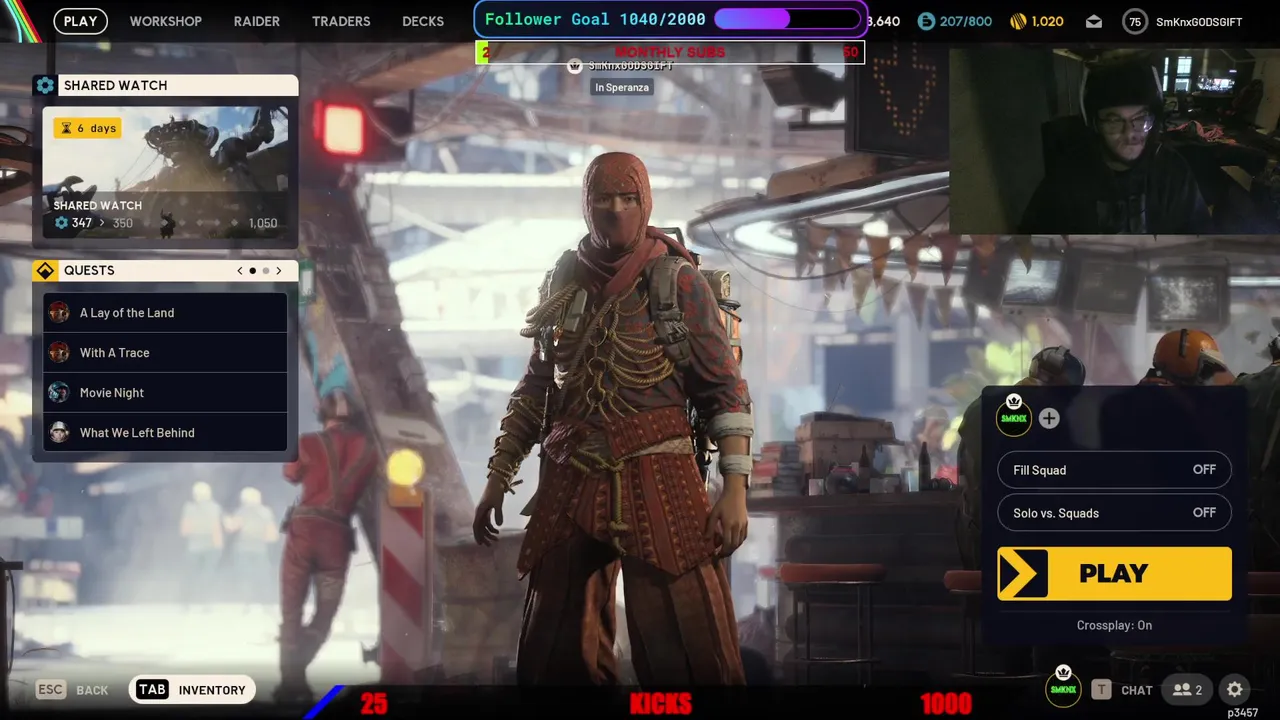Open the PLAY tab
This screenshot has width=1280, height=720.
[x=80, y=21]
